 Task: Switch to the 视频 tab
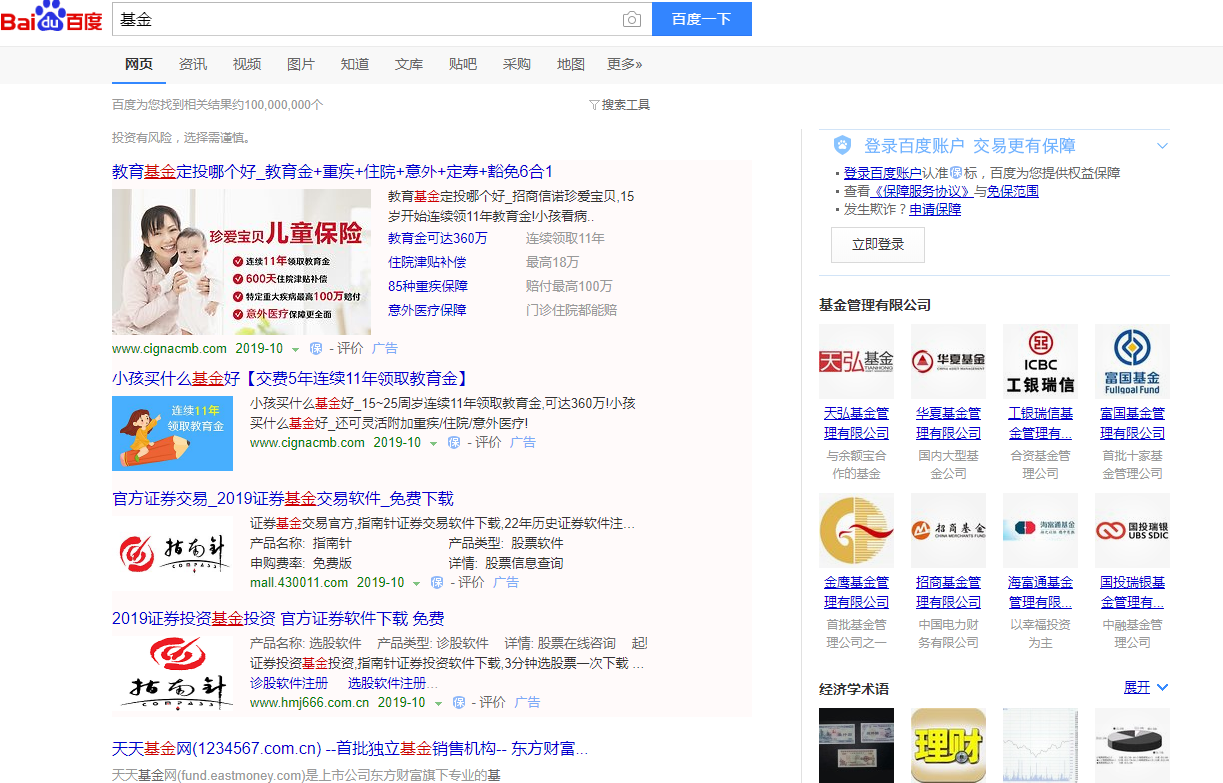coord(247,64)
